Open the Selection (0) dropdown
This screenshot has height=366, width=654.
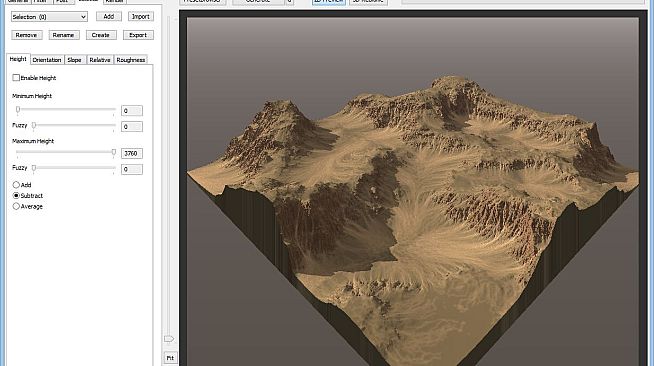coord(49,17)
